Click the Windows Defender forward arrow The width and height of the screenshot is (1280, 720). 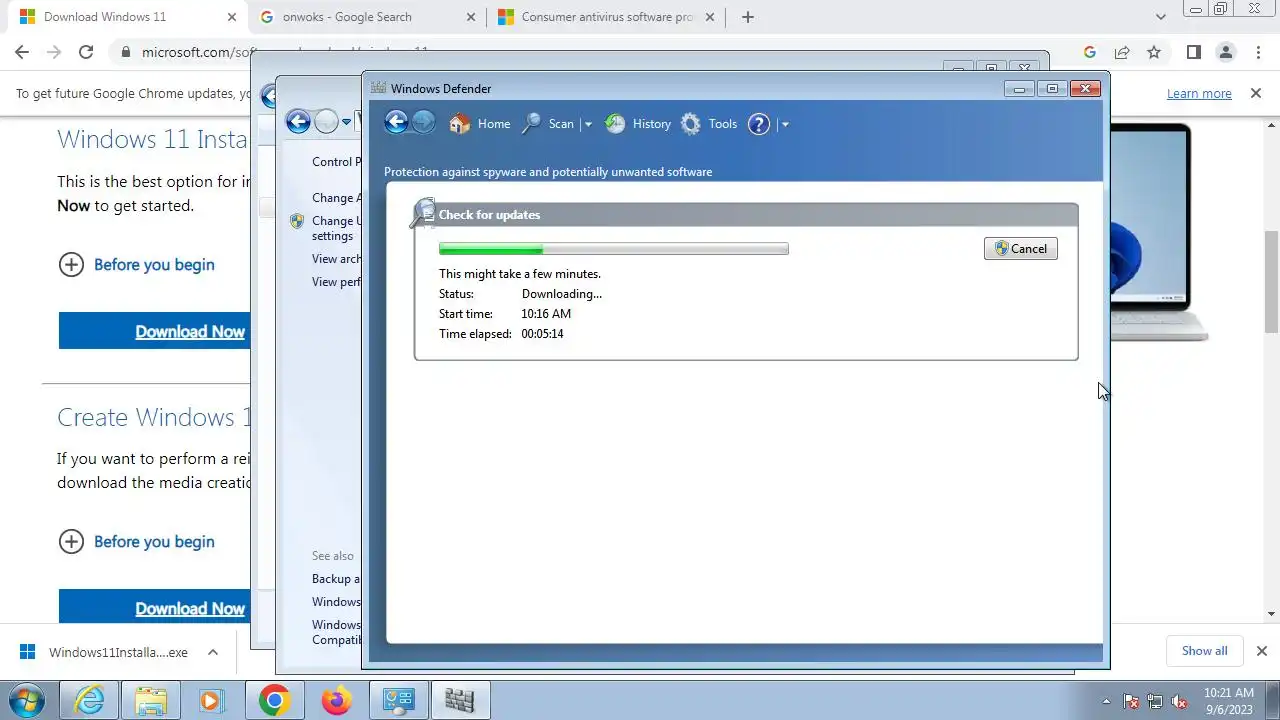coord(423,123)
